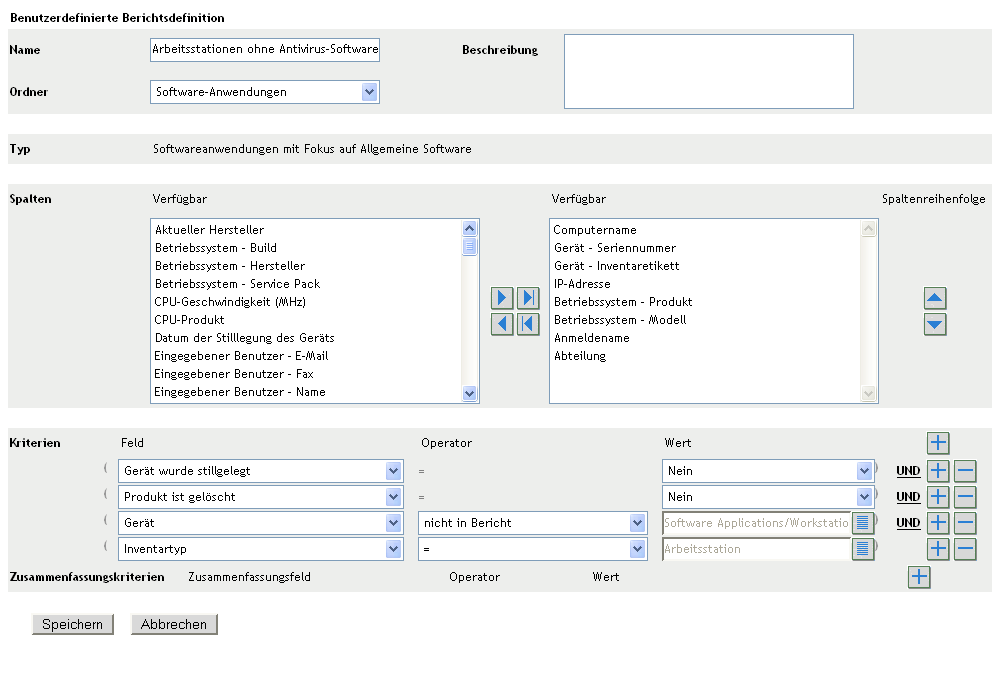Viewport: 998px width, 697px height.
Task: Open the 'Gerät wurde stillgelegt' field dropdown
Action: pos(392,471)
